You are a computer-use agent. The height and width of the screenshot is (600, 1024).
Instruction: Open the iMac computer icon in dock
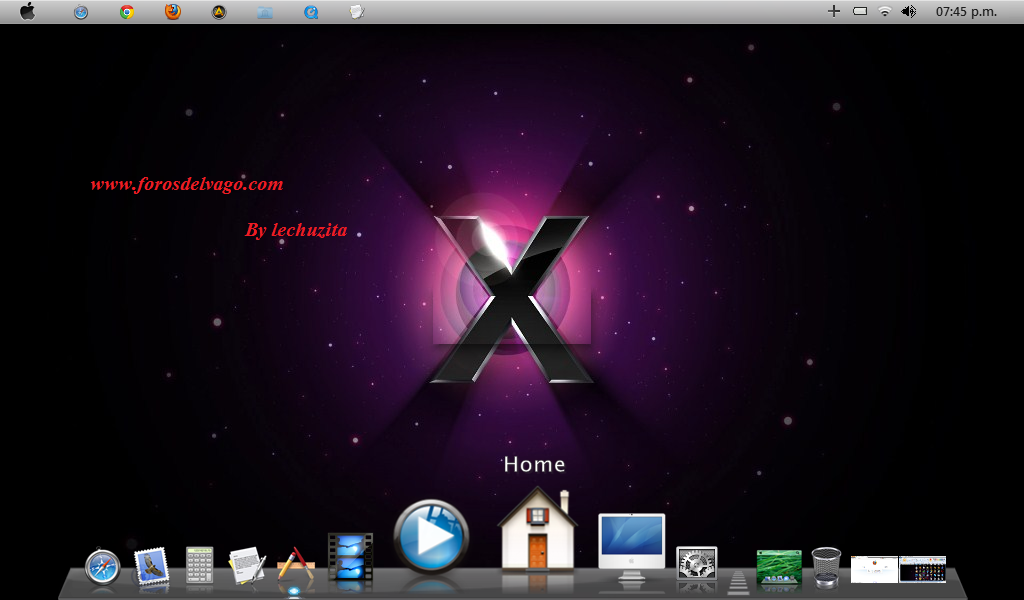(x=632, y=546)
